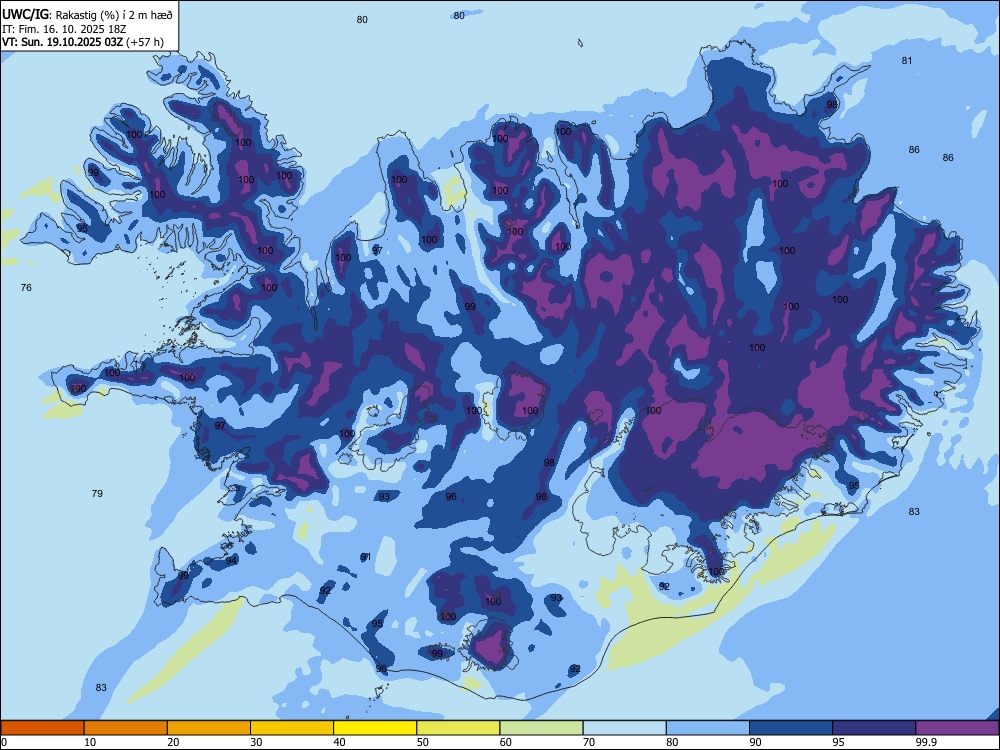Click the legend tick label '0'
The width and height of the screenshot is (1000, 750).
click(x=4, y=742)
